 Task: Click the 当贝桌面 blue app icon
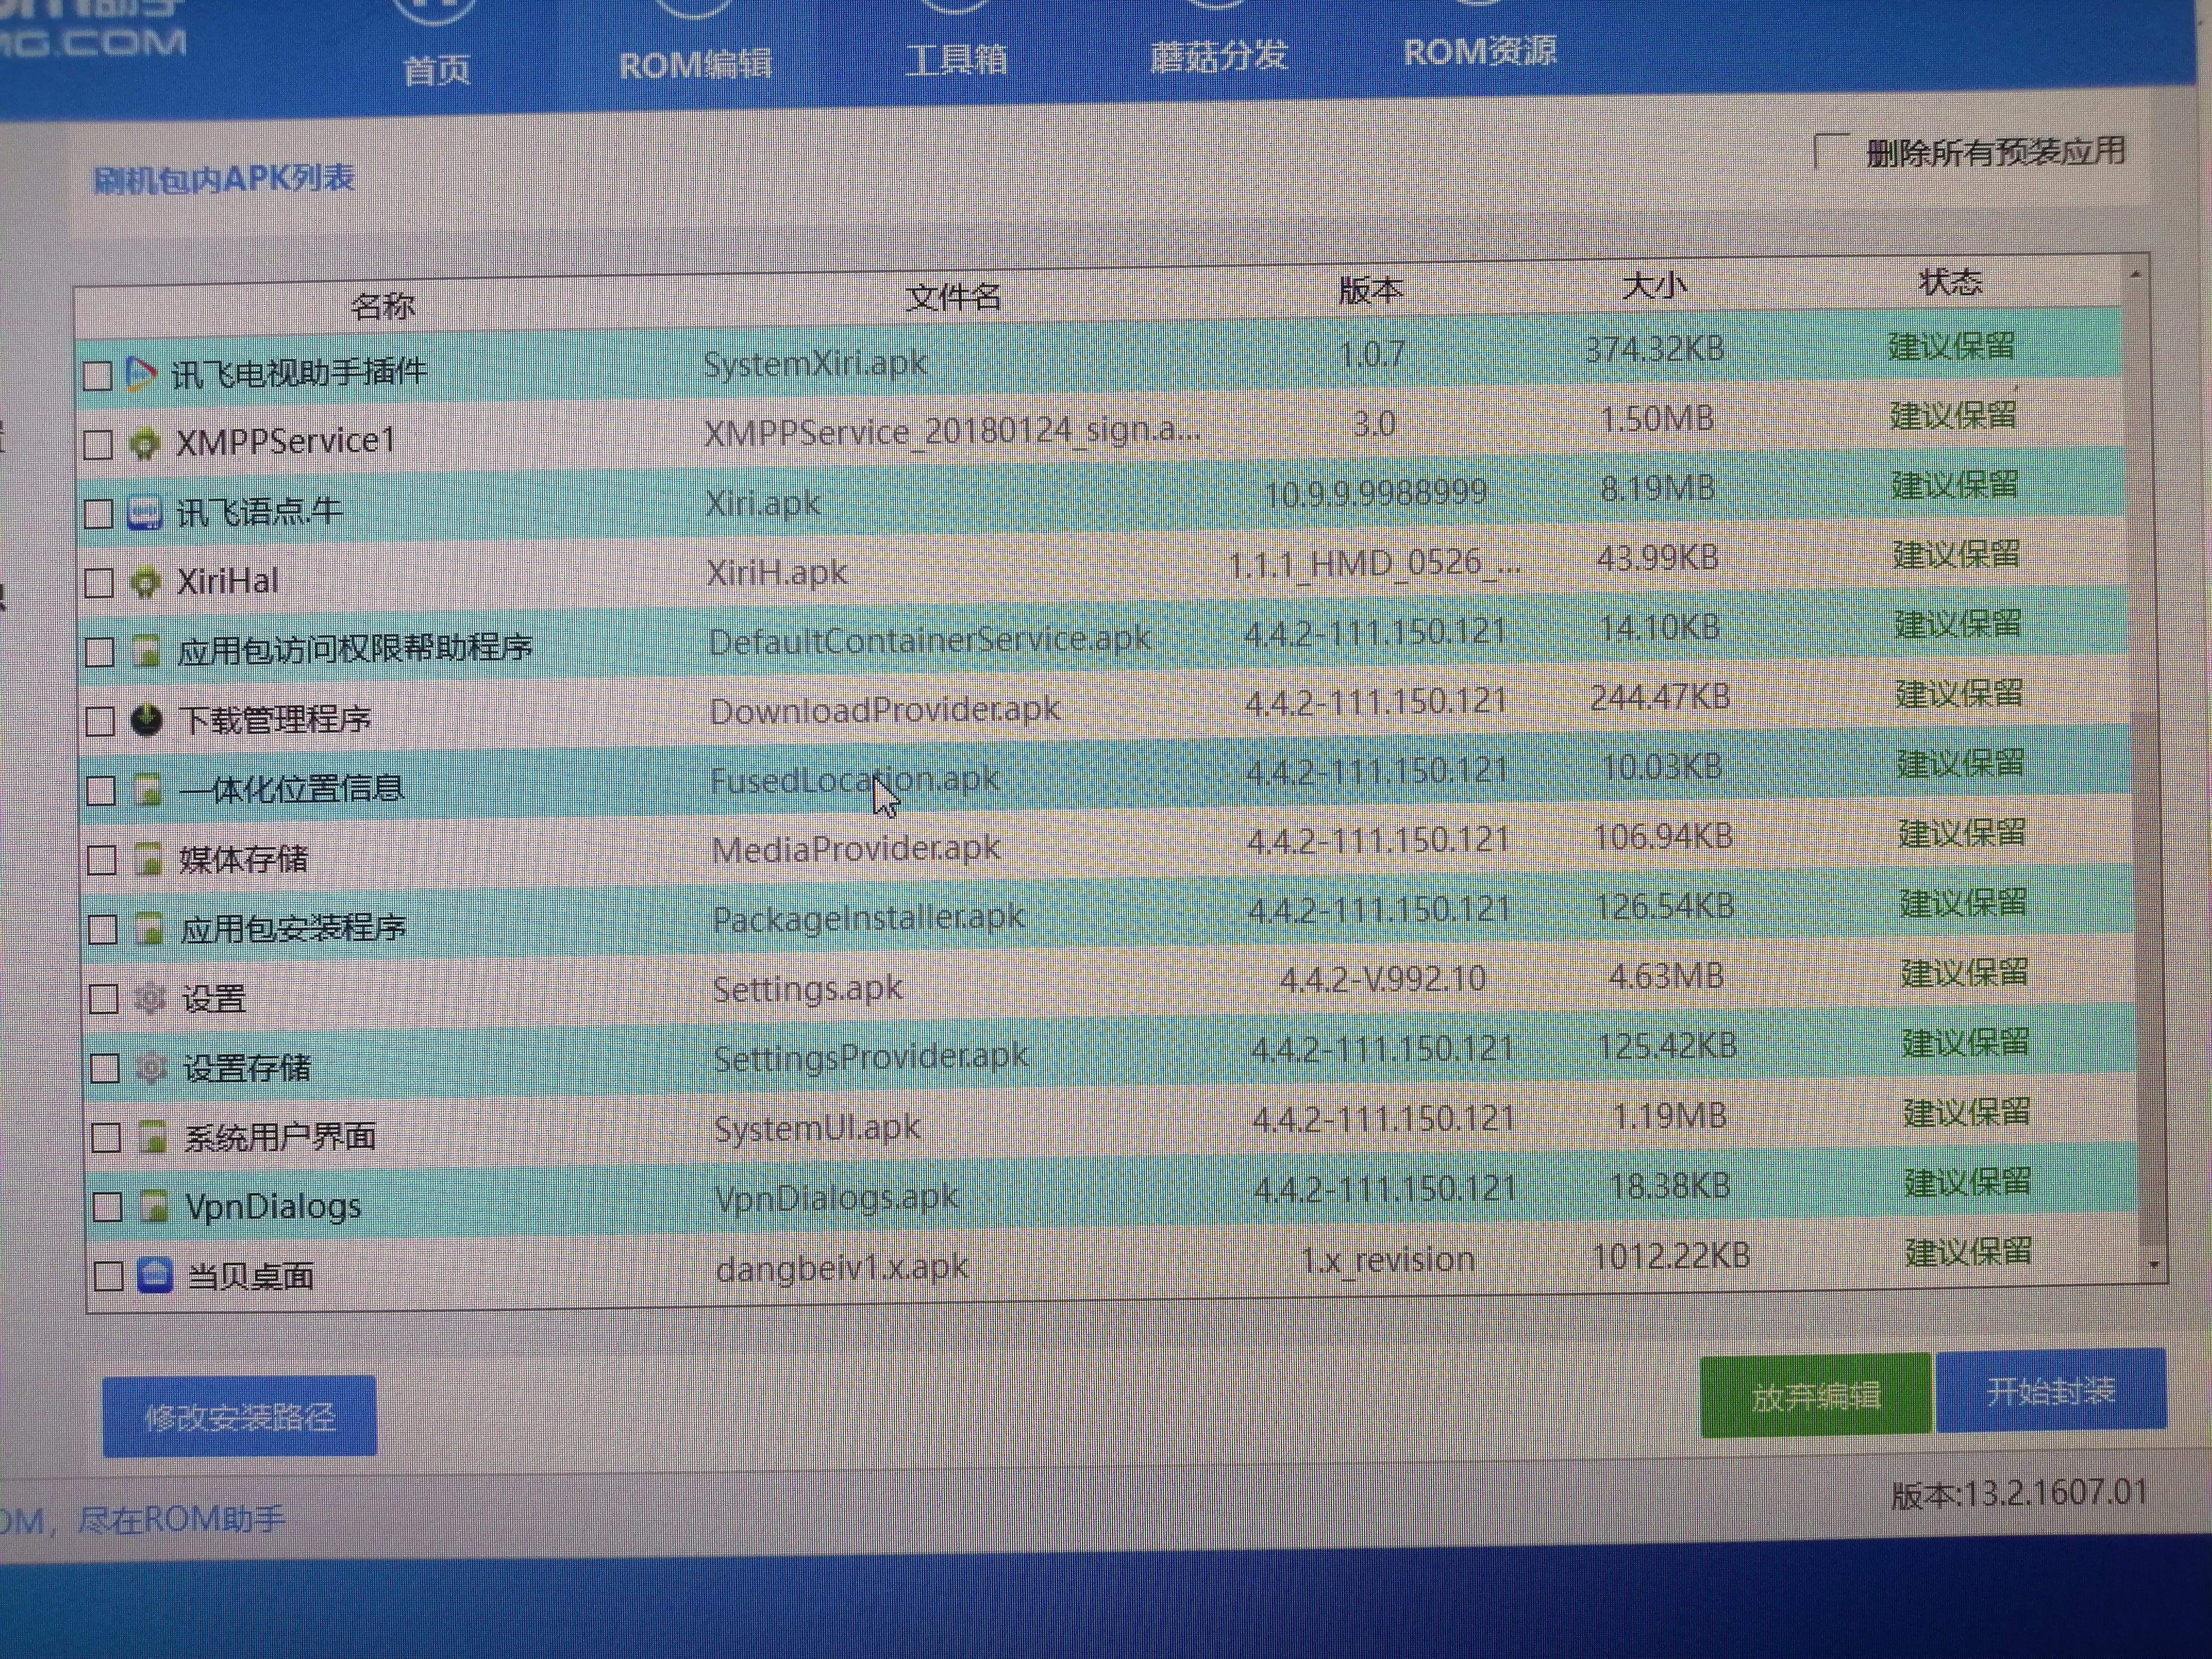[155, 1275]
